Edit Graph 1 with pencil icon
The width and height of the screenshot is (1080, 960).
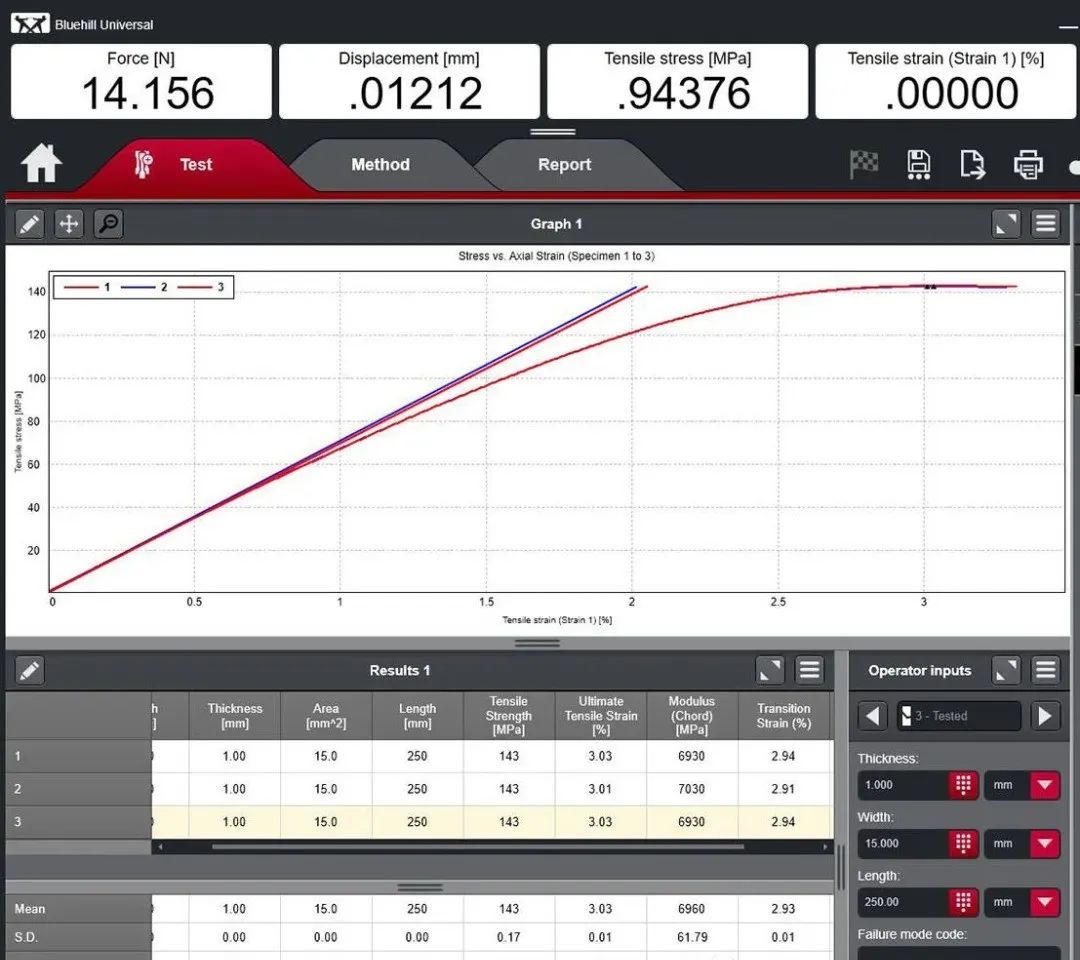click(x=30, y=224)
